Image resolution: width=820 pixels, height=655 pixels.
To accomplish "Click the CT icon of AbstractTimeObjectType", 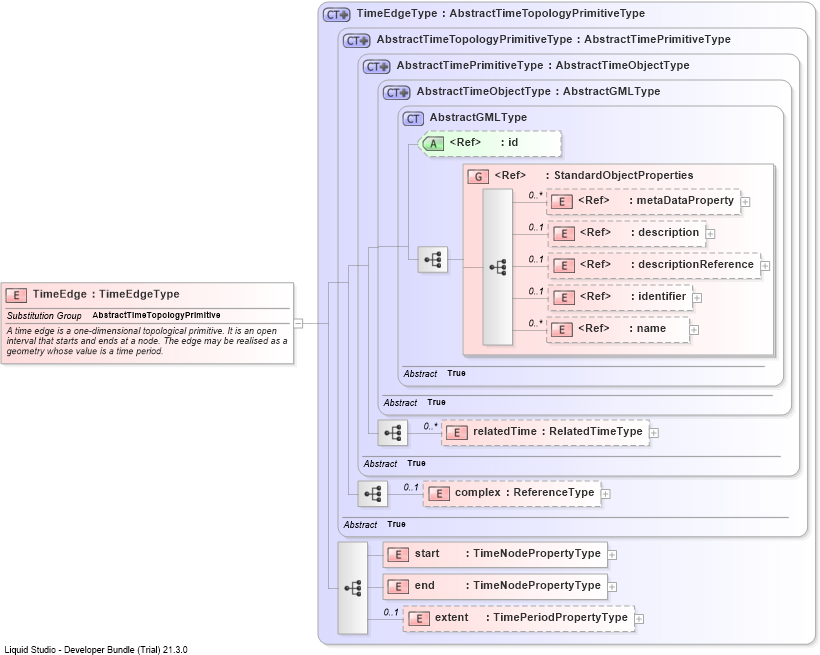I will tap(396, 93).
